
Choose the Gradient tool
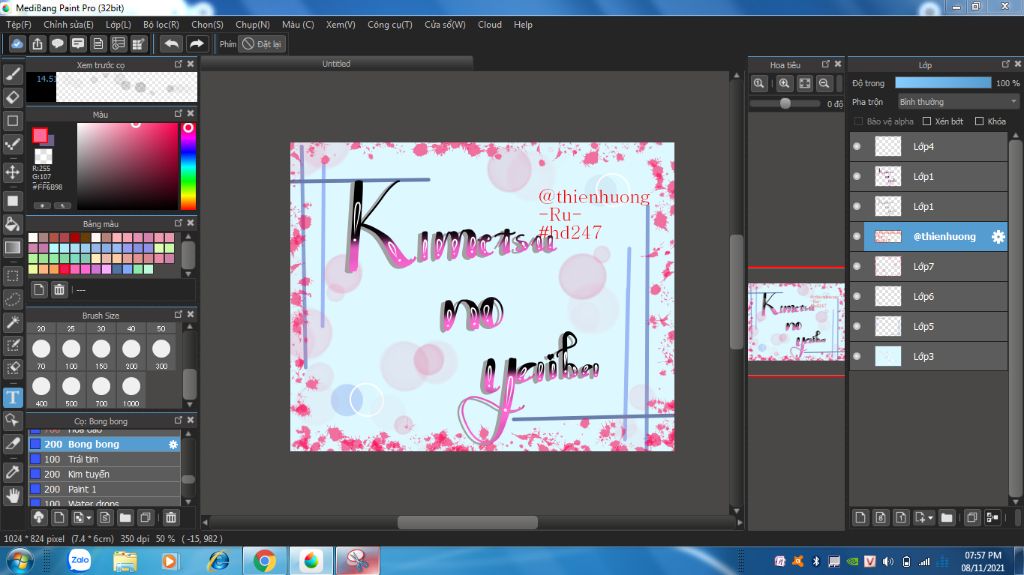tap(12, 248)
